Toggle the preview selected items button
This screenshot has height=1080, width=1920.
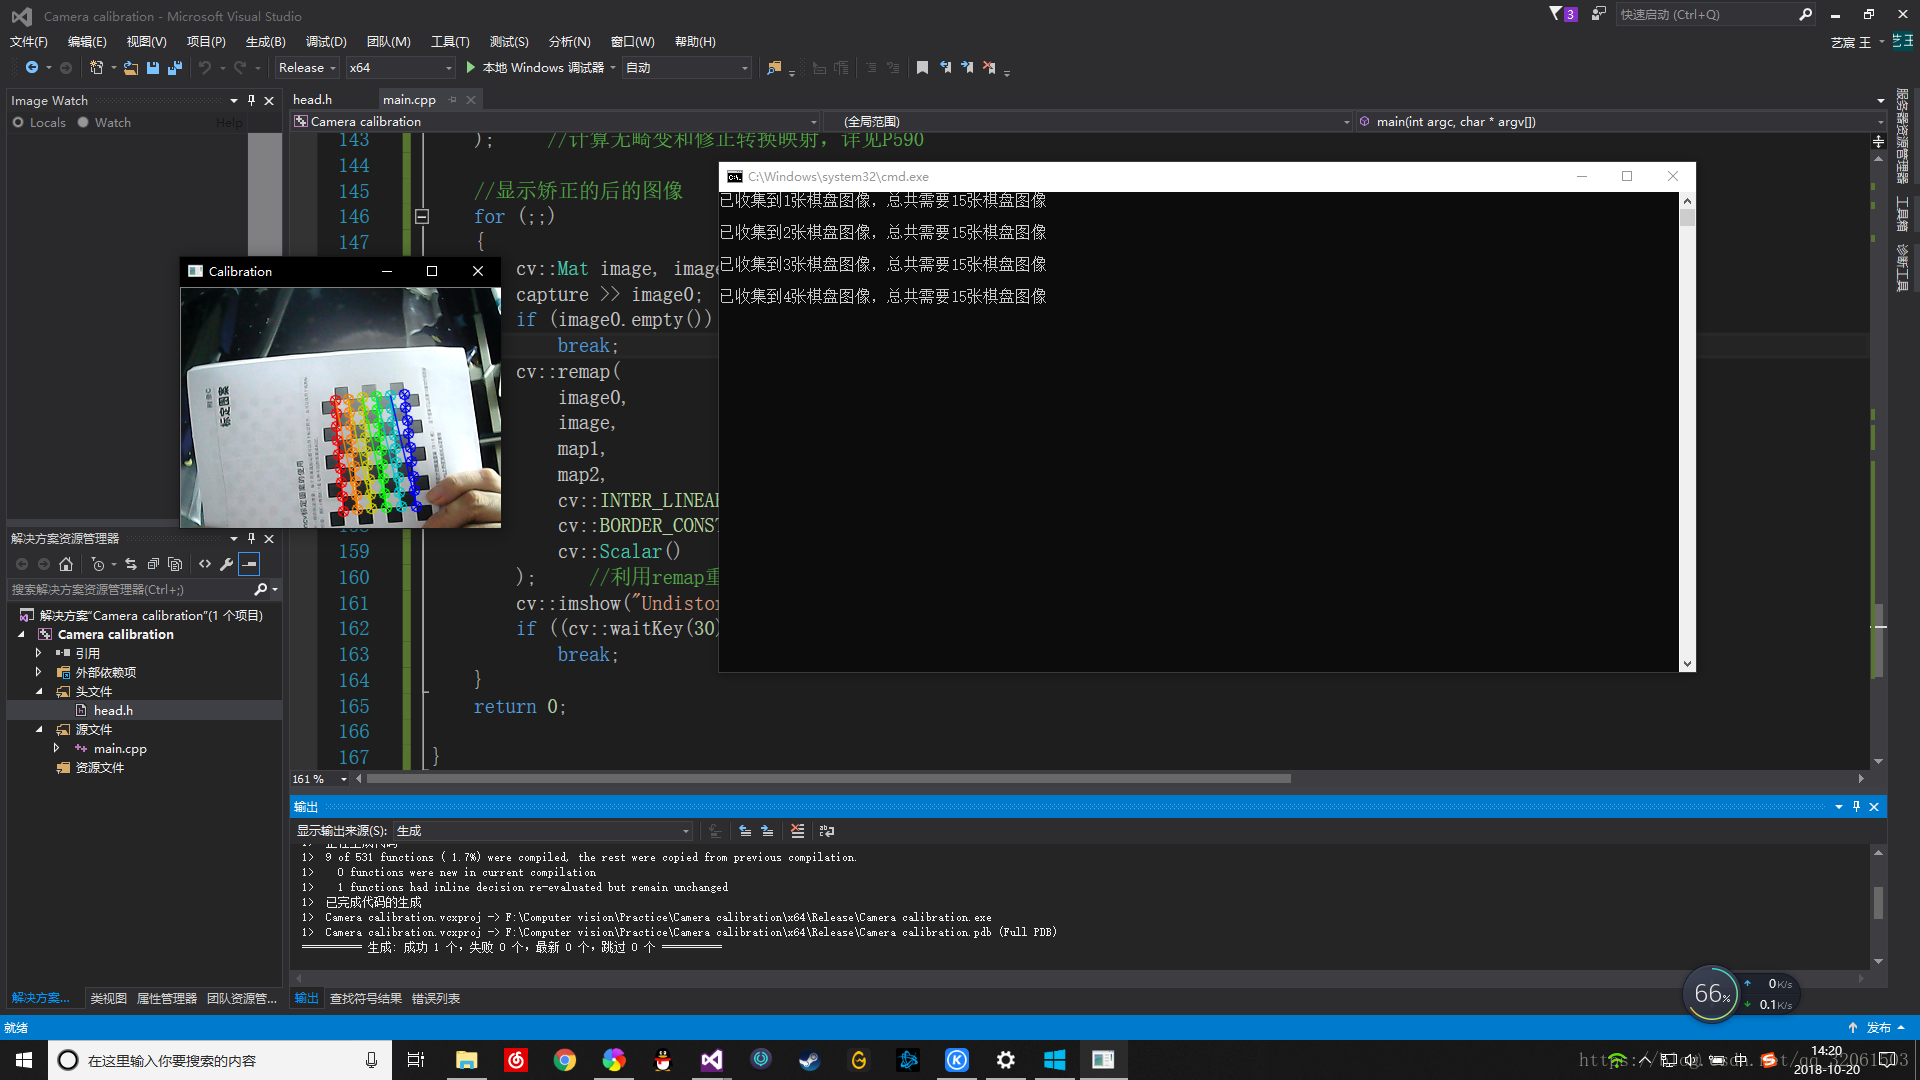pos(249,564)
